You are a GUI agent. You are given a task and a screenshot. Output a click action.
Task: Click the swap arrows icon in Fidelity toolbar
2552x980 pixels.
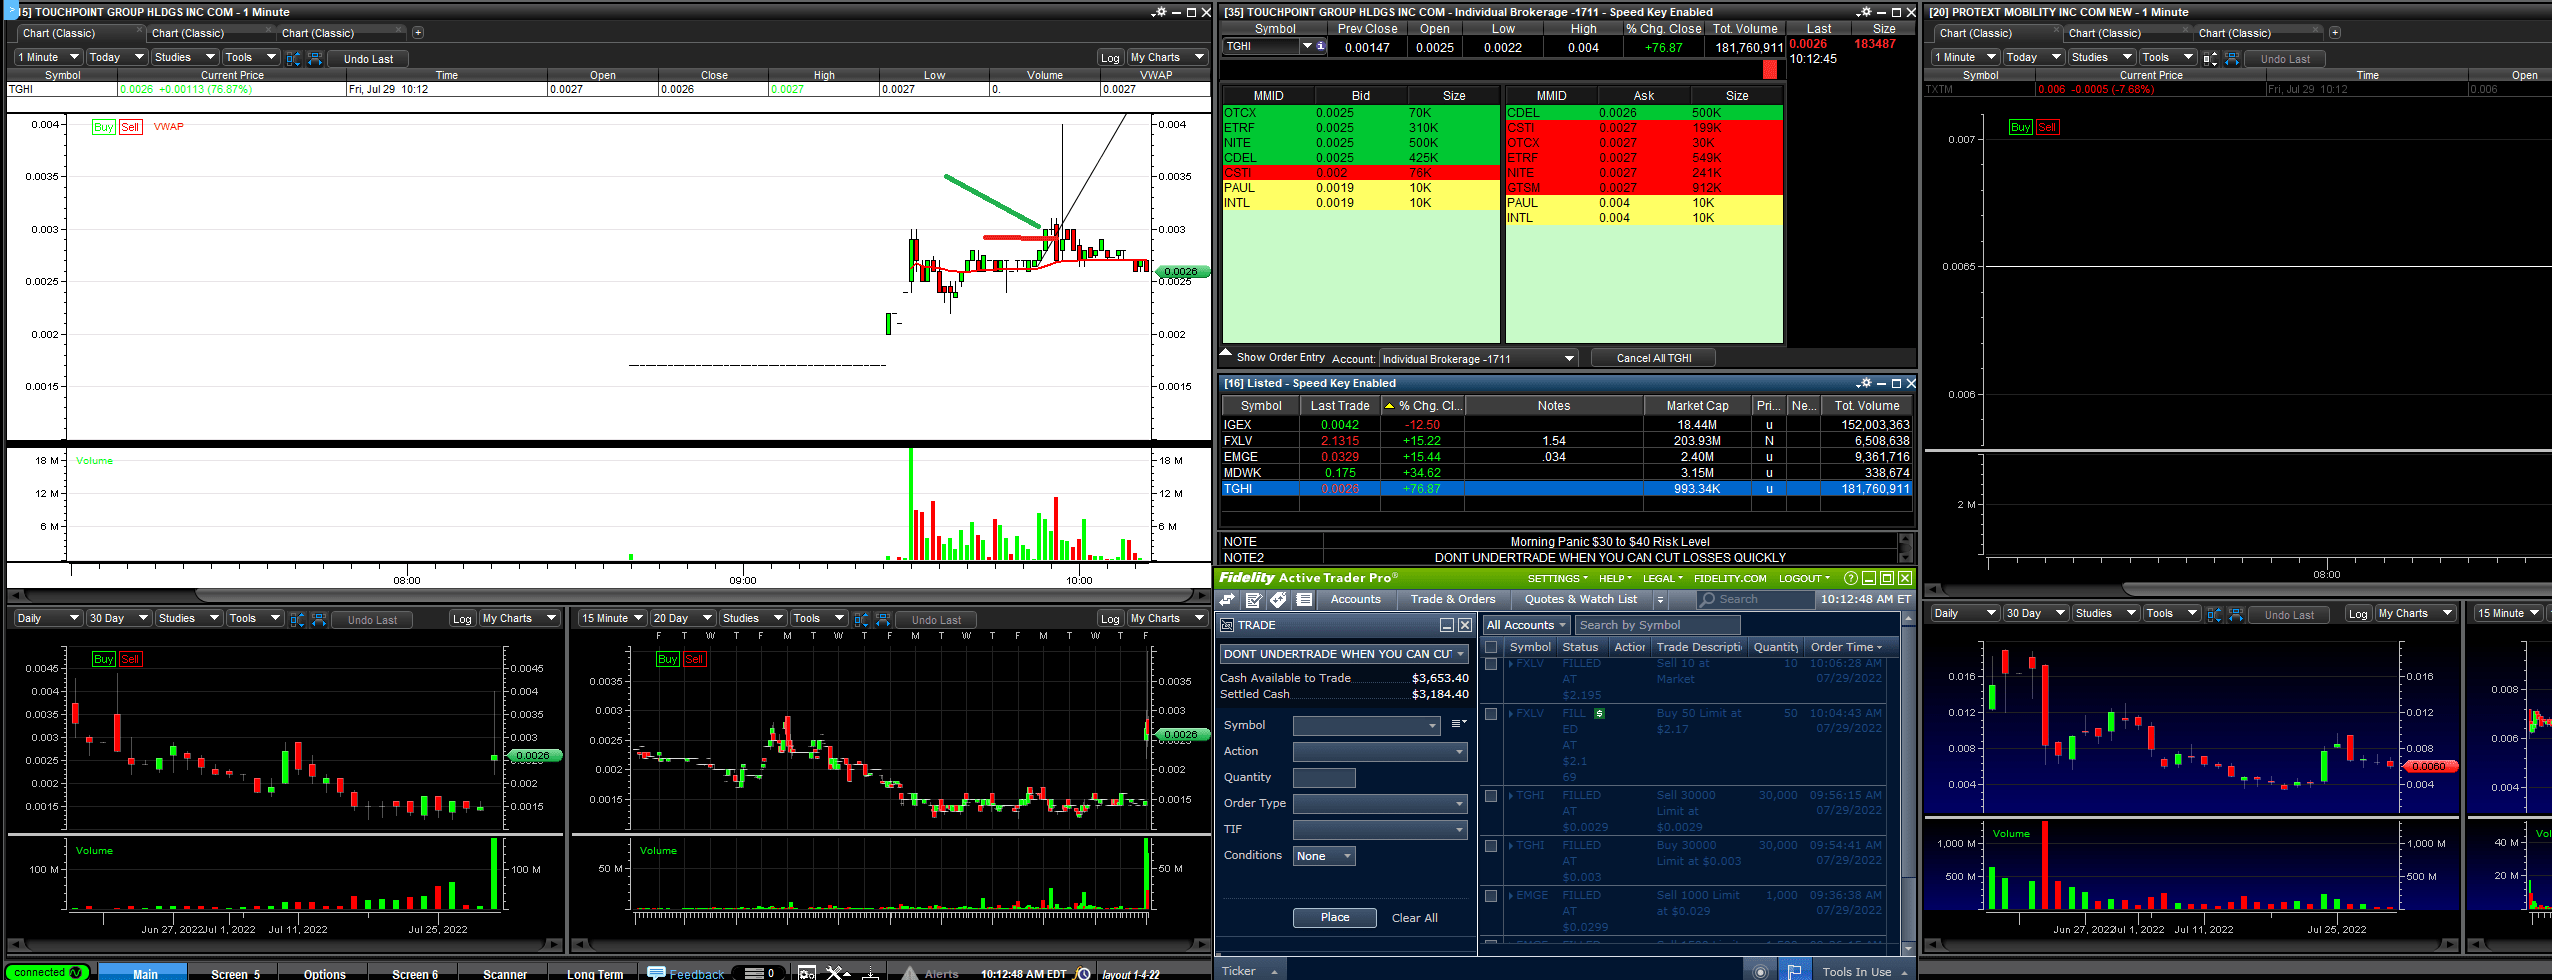(x=1227, y=600)
